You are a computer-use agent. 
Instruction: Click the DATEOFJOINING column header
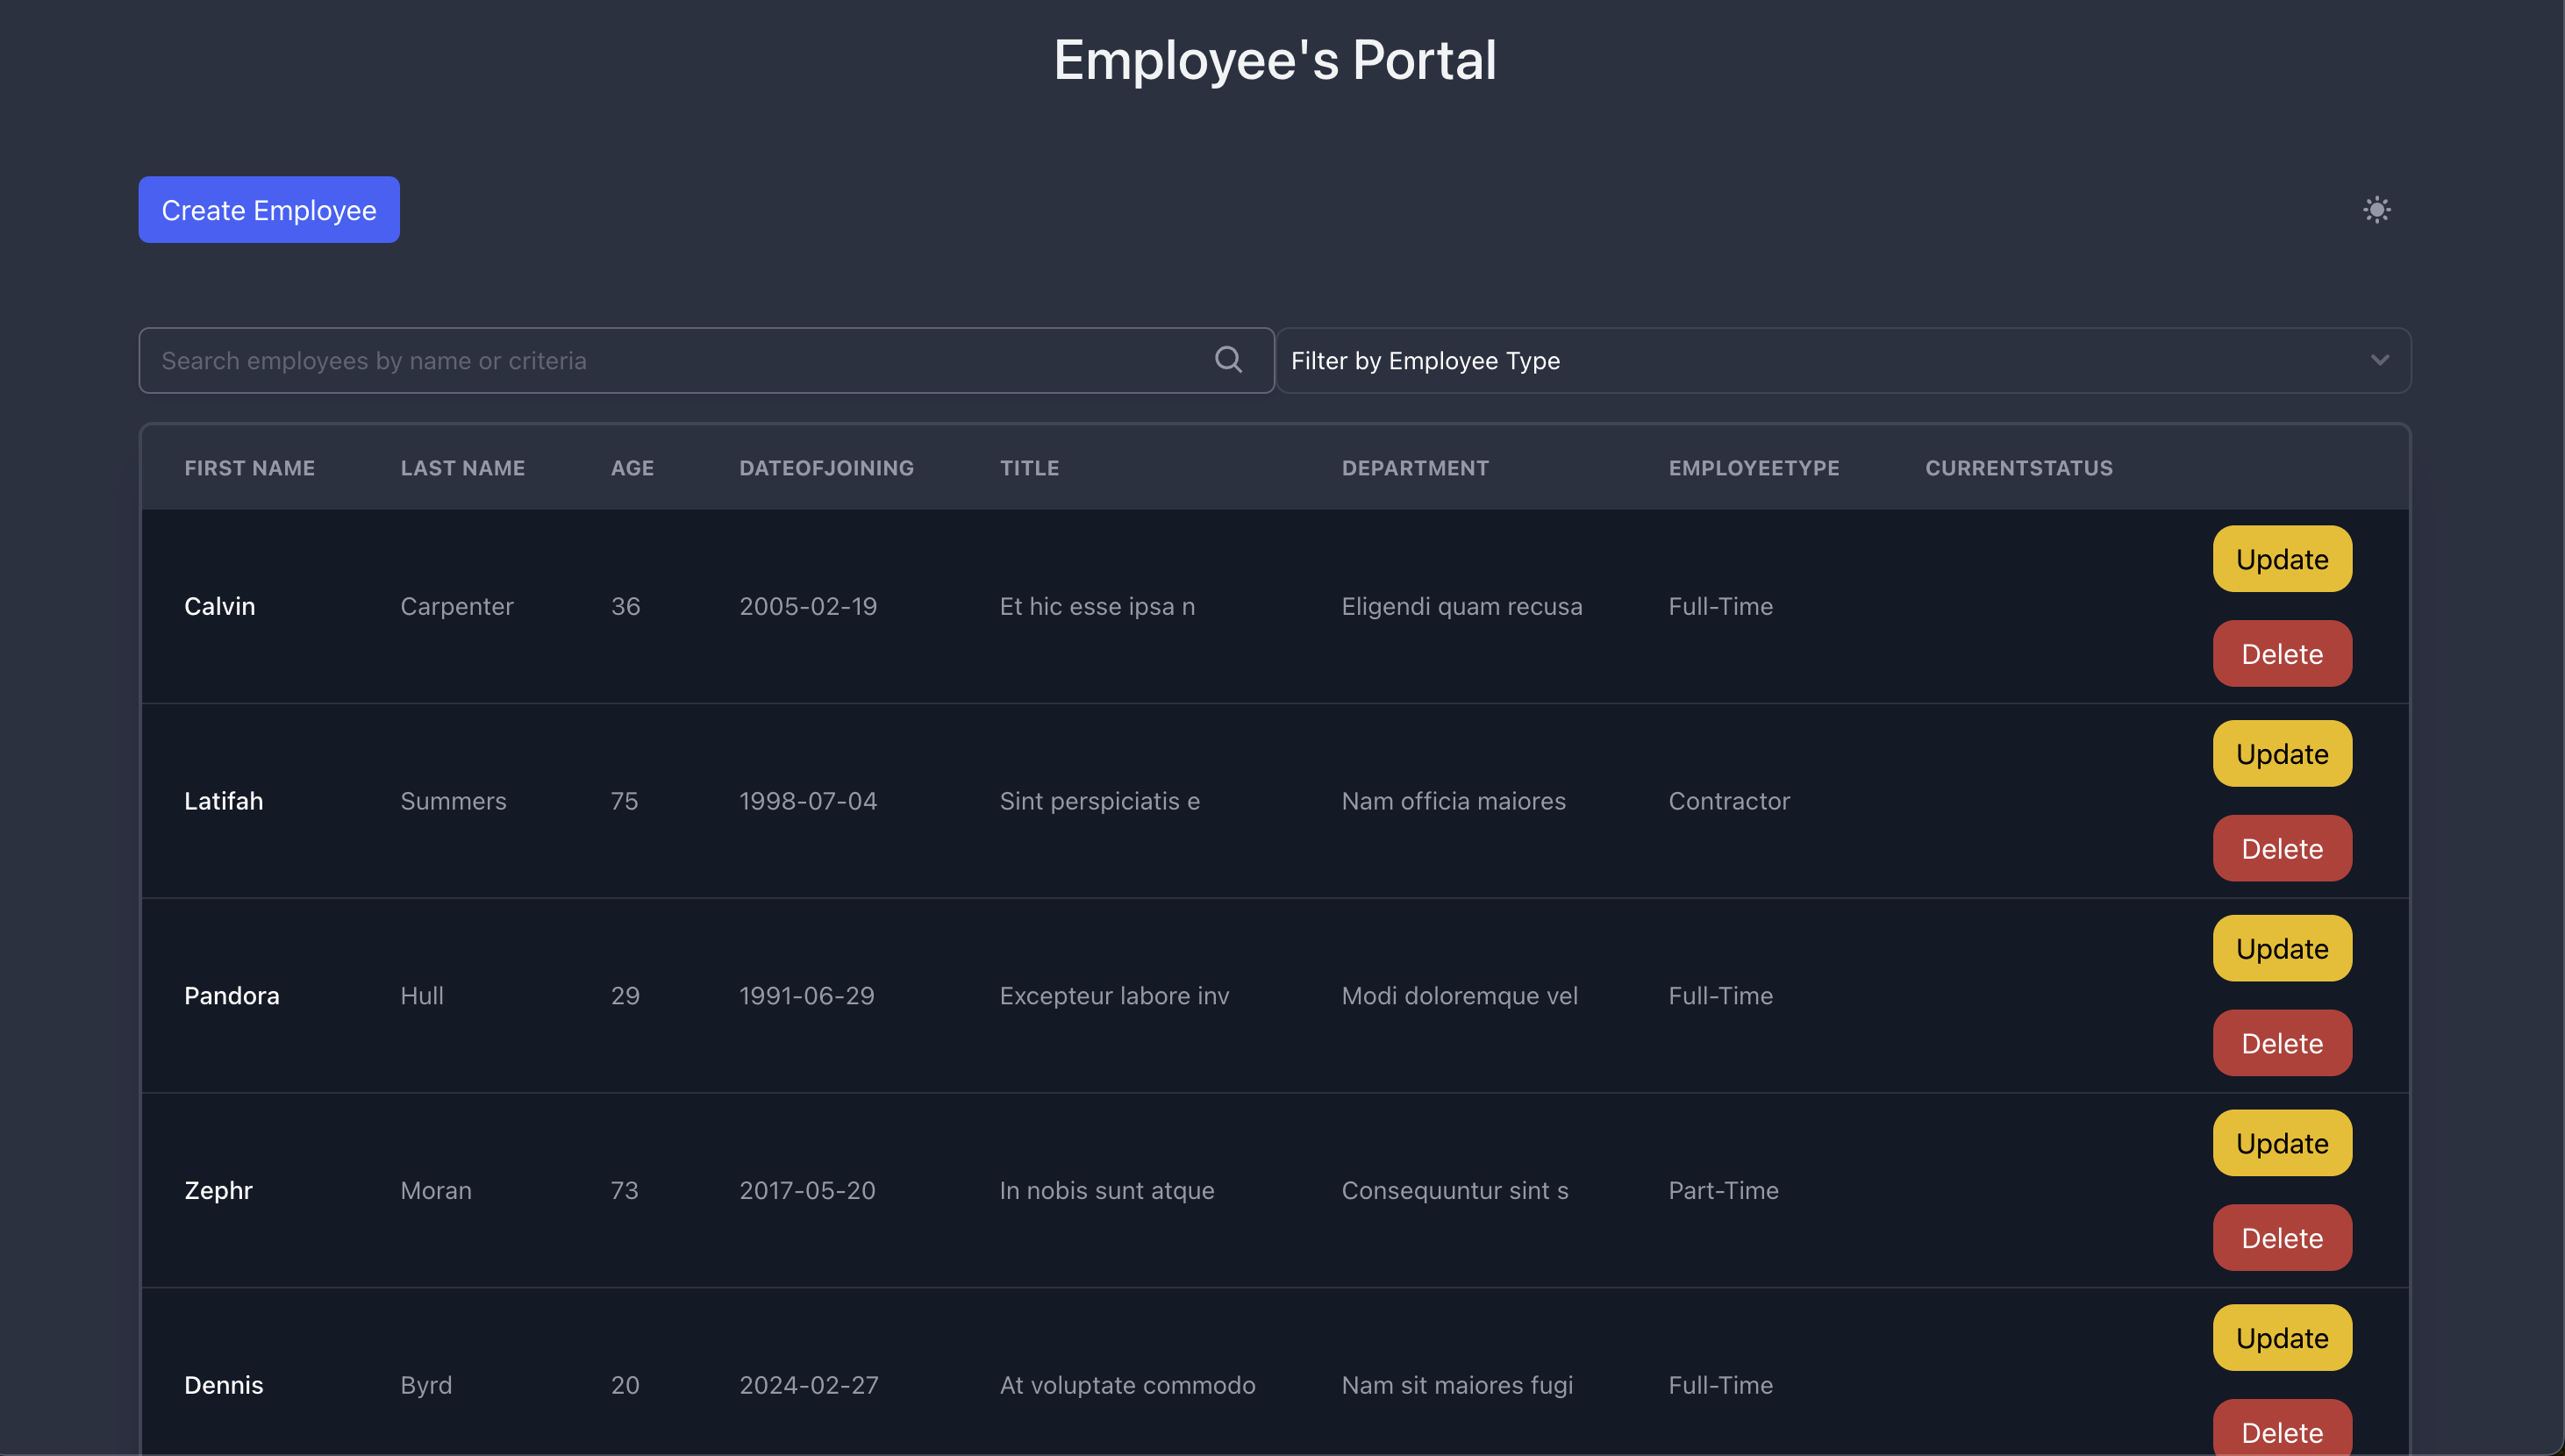point(826,468)
